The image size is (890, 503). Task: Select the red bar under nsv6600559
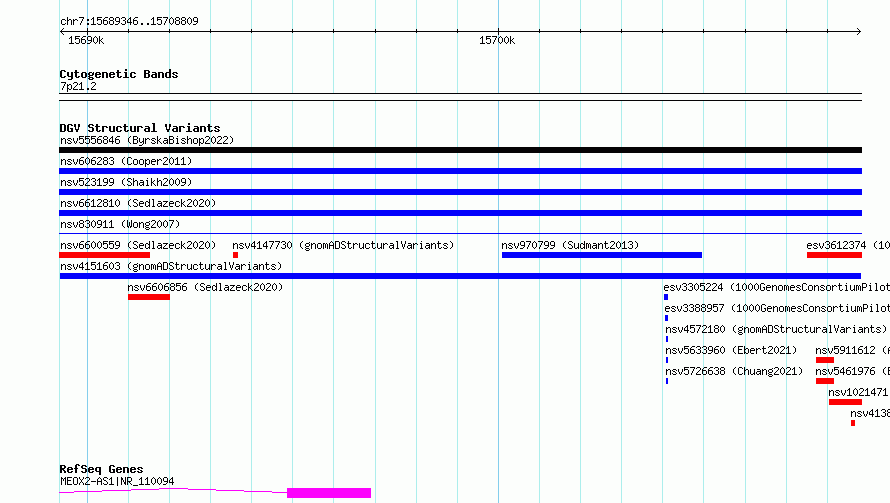click(104, 255)
